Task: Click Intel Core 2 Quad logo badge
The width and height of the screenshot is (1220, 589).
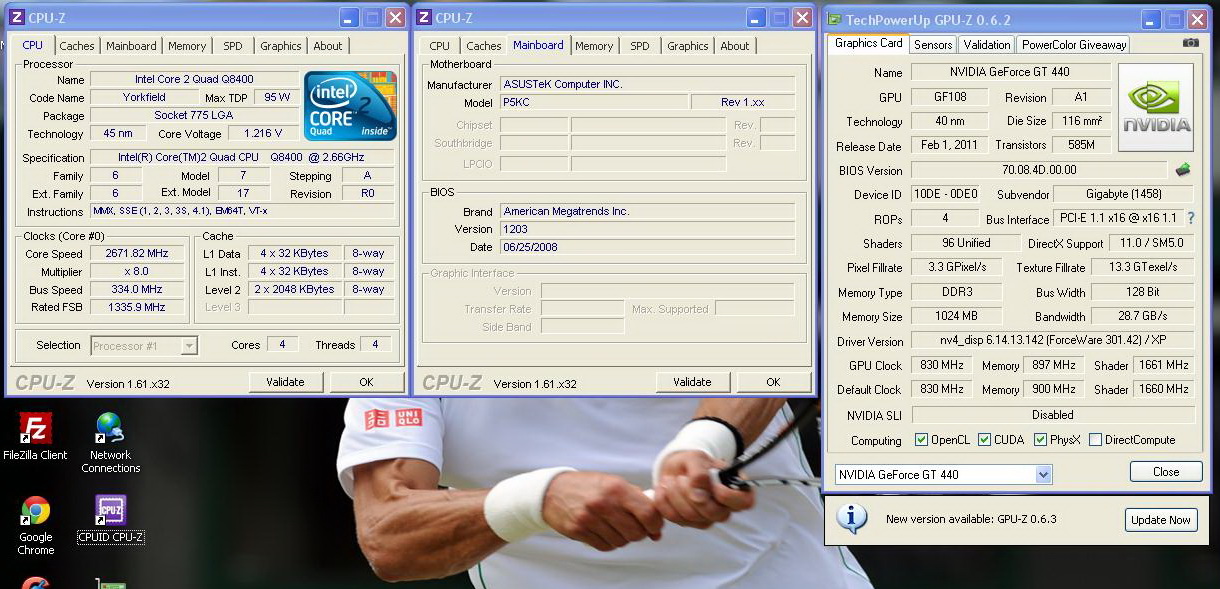Action: point(351,105)
